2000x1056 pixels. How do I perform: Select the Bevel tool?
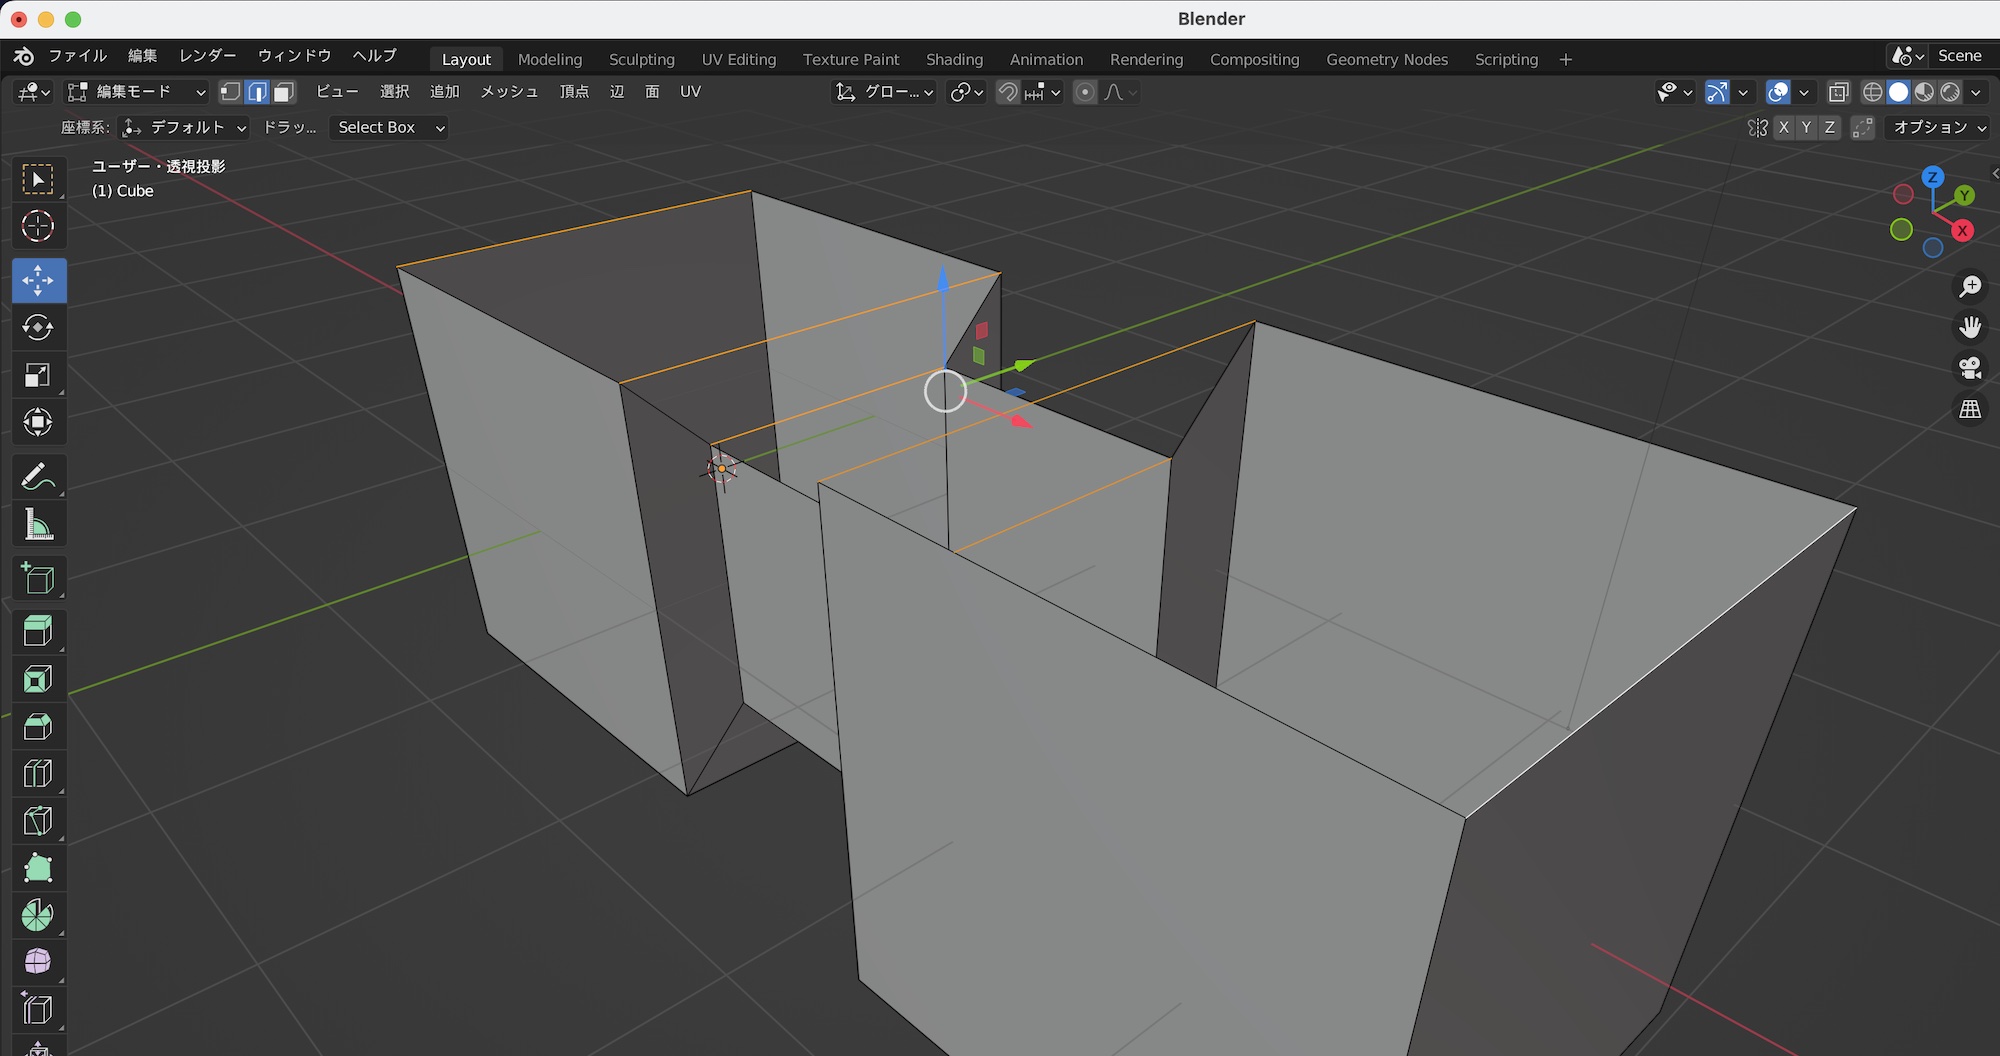(38, 726)
